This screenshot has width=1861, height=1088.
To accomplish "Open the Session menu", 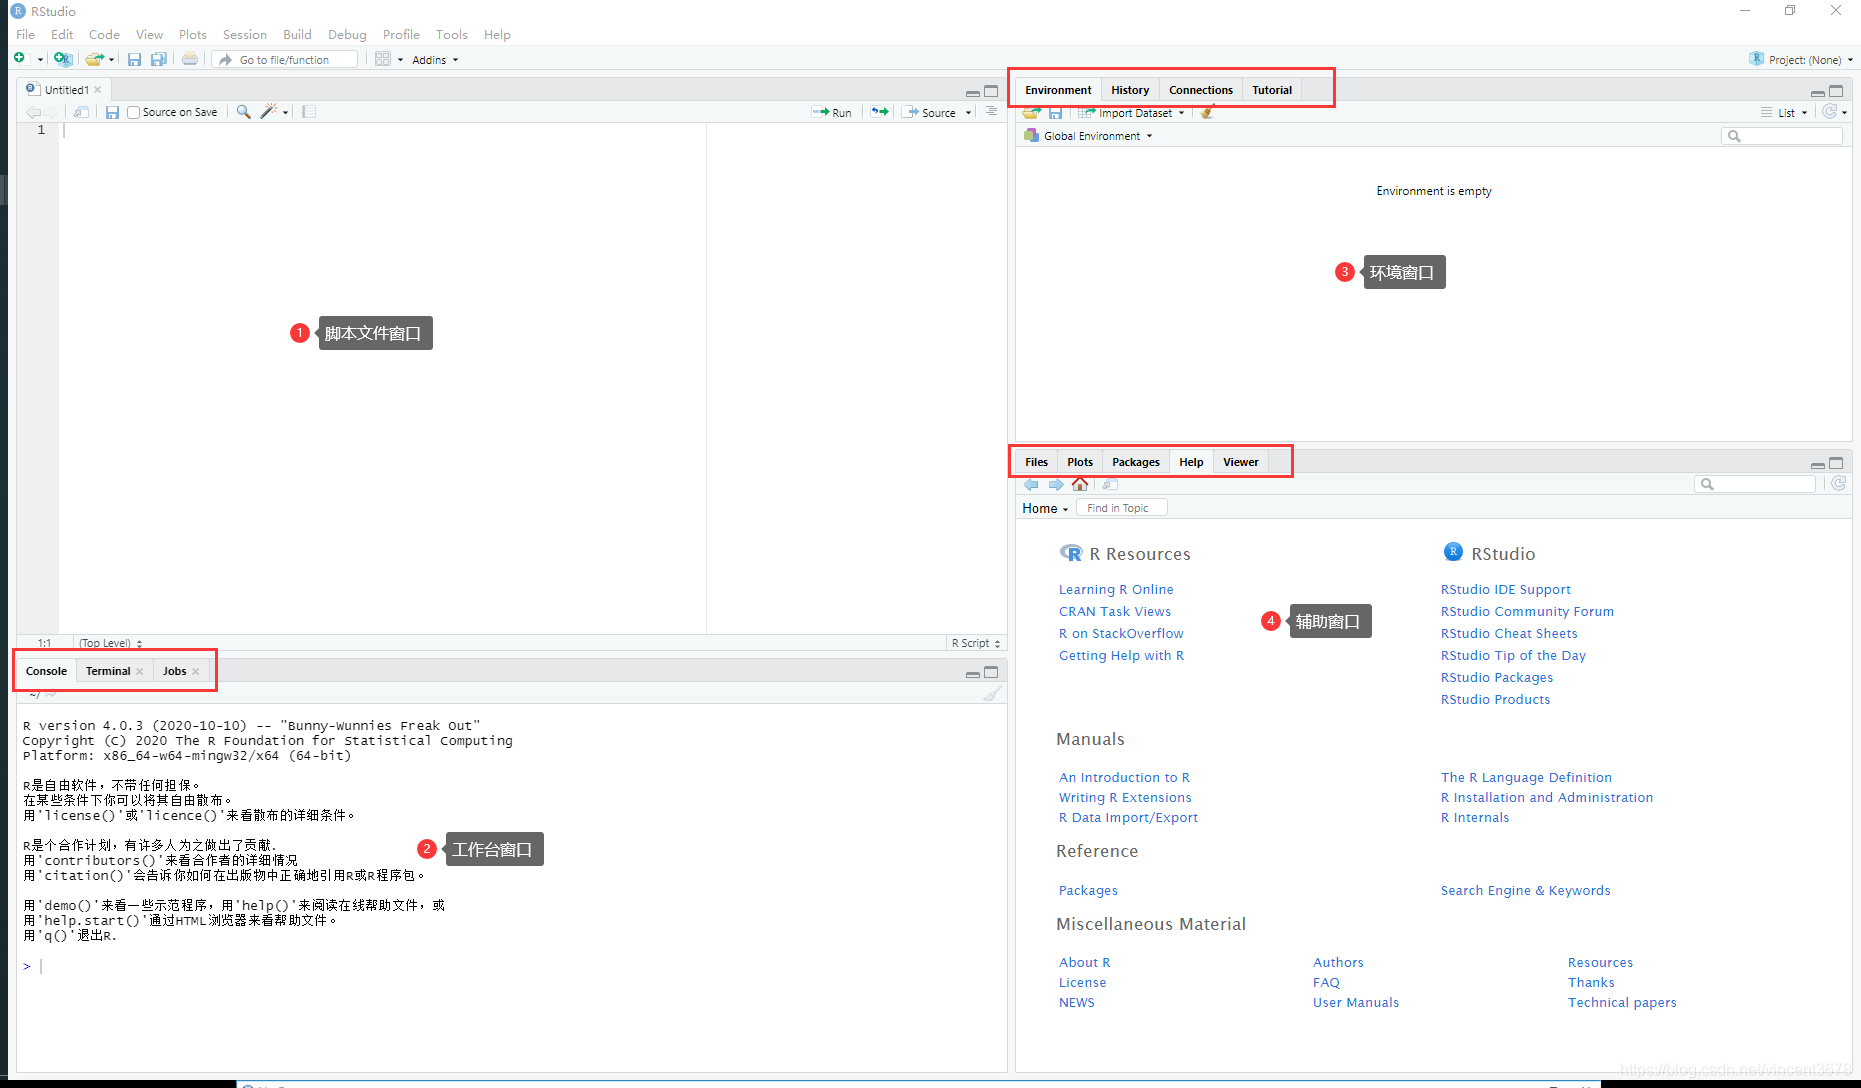I will [x=245, y=34].
